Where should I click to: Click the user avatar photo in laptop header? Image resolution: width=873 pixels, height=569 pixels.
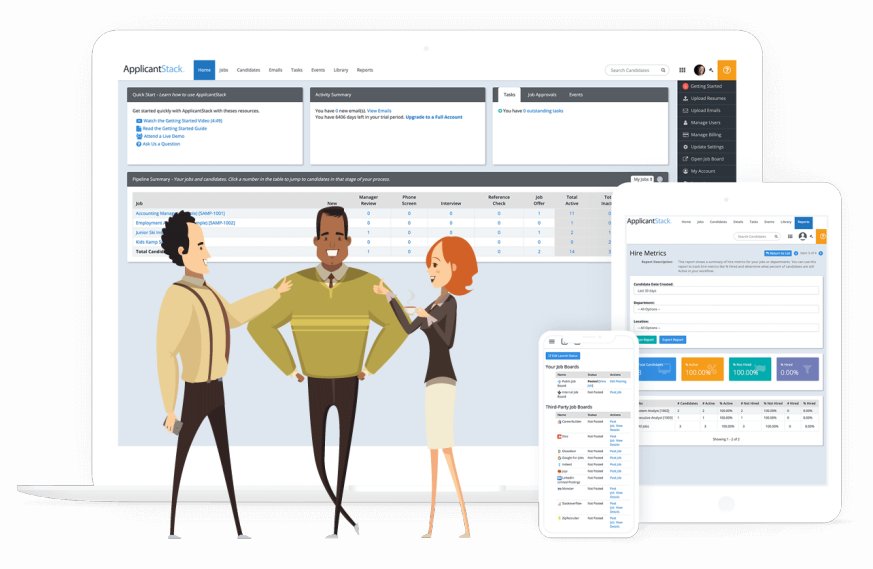coord(699,70)
